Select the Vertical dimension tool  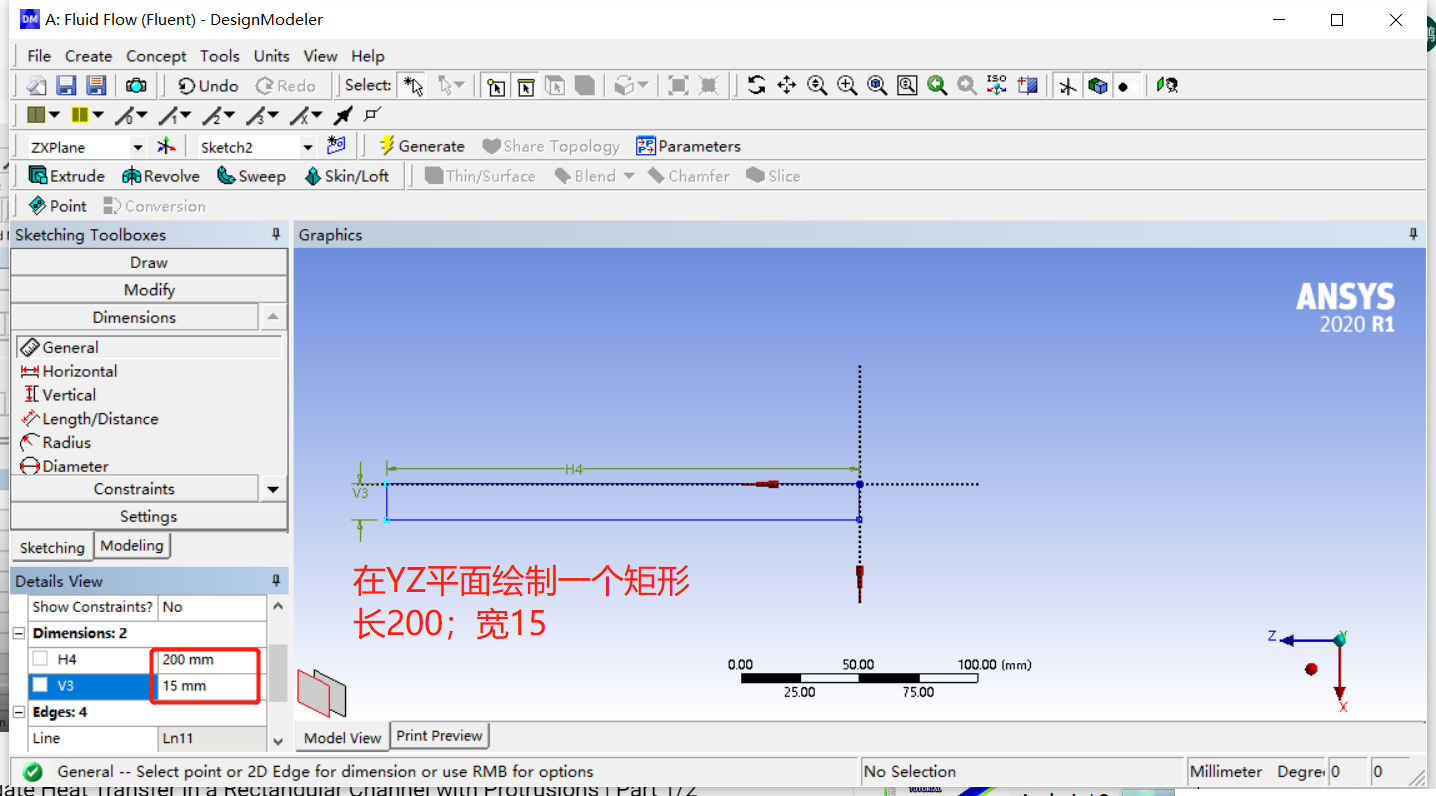[58, 395]
